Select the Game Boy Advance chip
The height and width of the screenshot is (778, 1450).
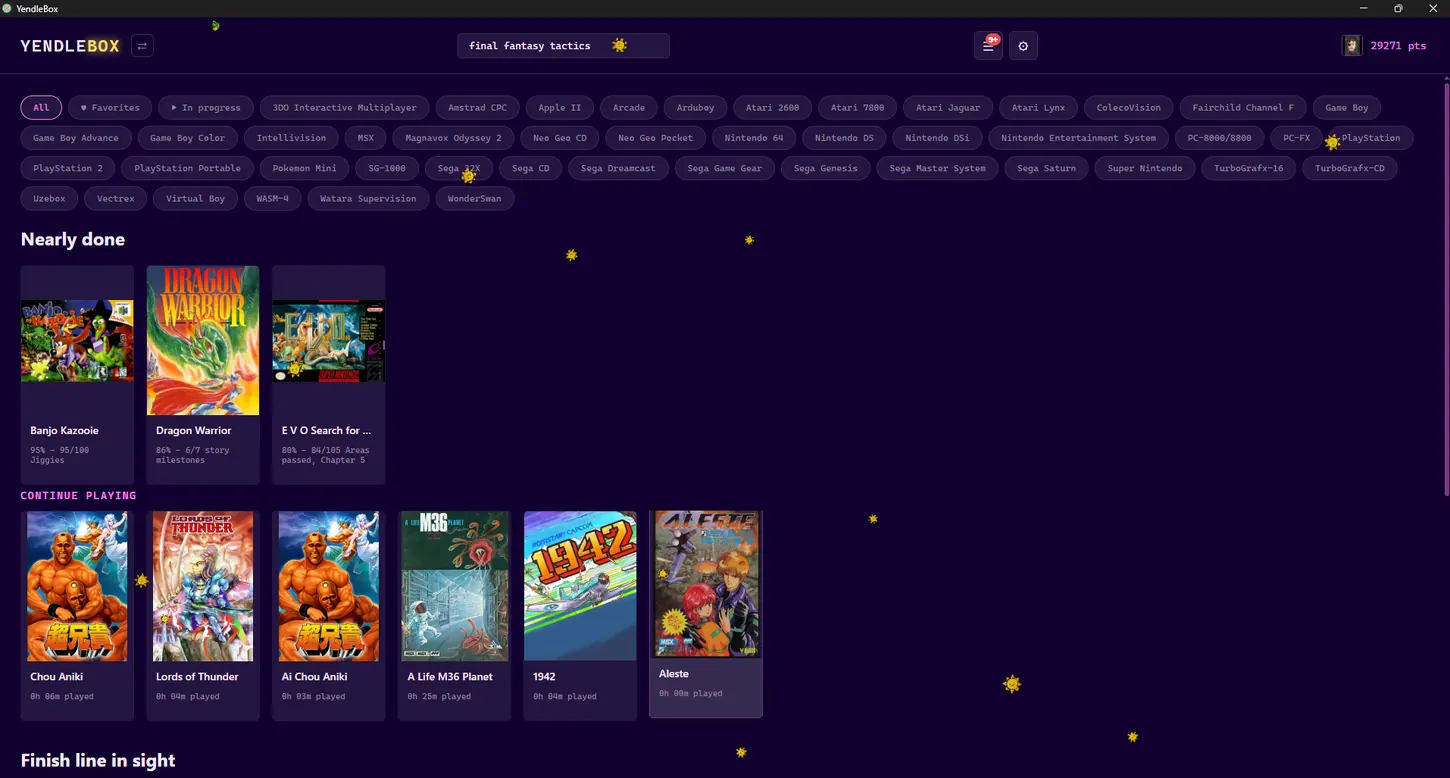[76, 138]
